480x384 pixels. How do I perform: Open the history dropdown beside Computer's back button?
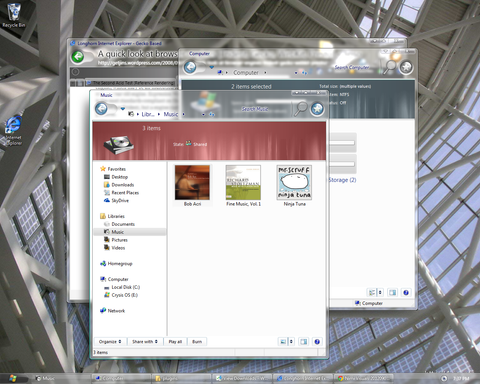(211, 67)
